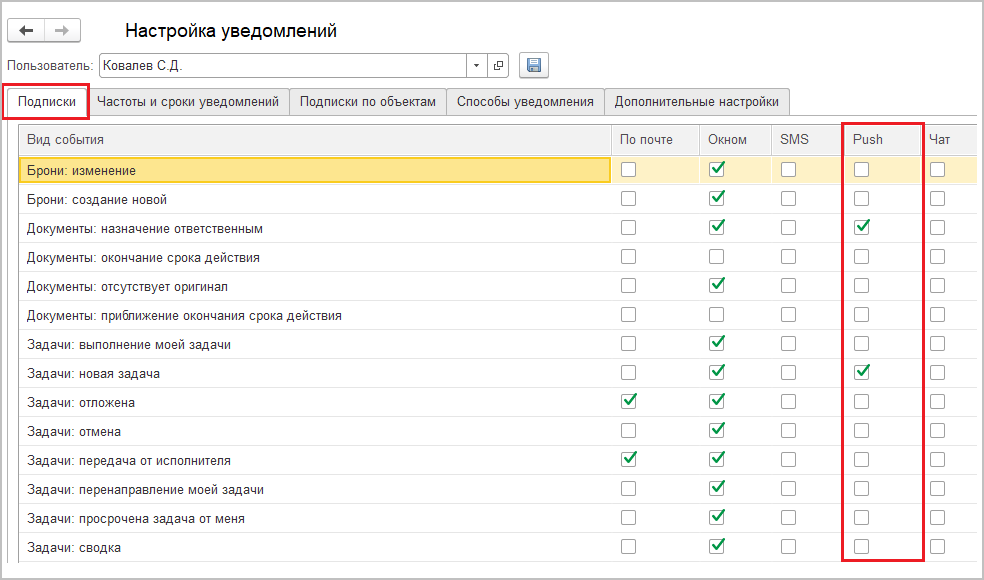The image size is (984, 580).
Task: Switch to the Способы уведомления tab
Action: tap(526, 101)
